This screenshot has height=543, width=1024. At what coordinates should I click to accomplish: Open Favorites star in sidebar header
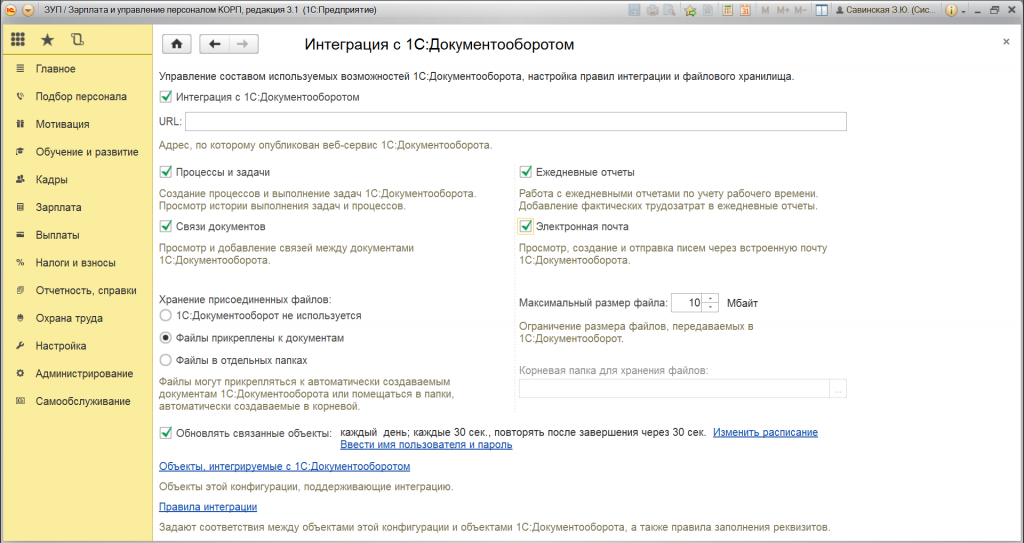pyautogui.click(x=48, y=40)
